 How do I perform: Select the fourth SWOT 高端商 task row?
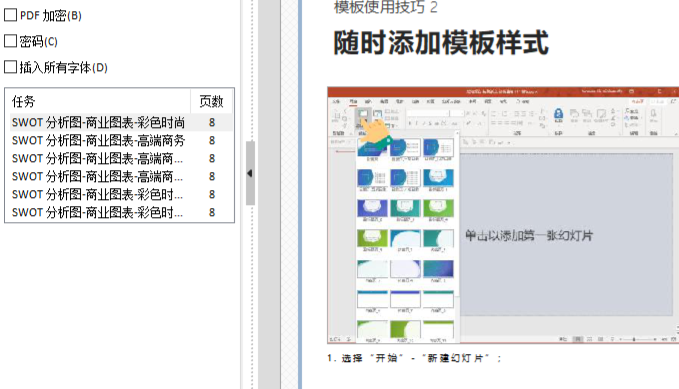click(x=120, y=176)
